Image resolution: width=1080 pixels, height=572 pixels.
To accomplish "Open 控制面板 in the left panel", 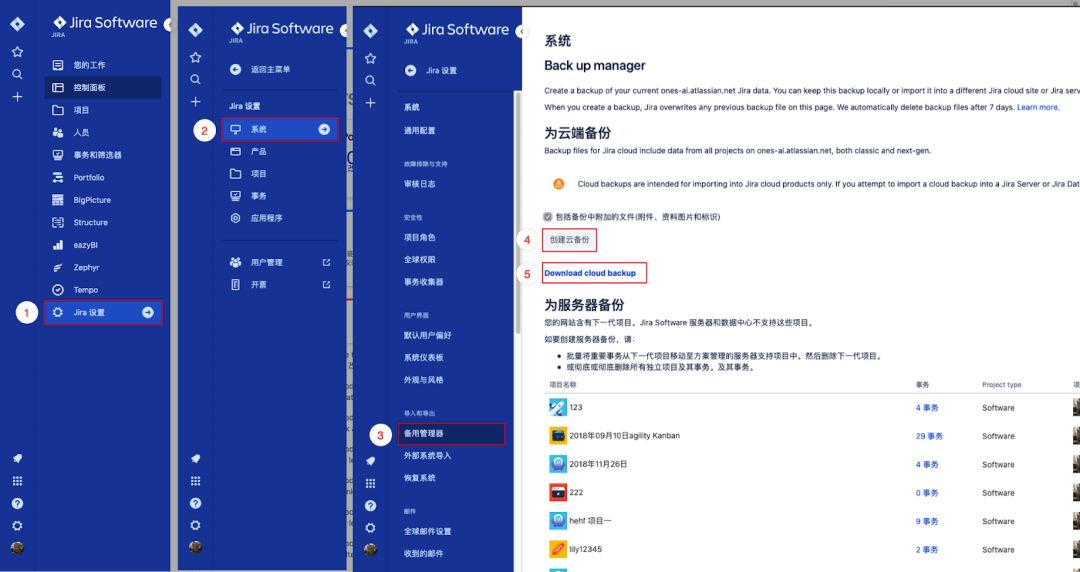I will pyautogui.click(x=103, y=88).
